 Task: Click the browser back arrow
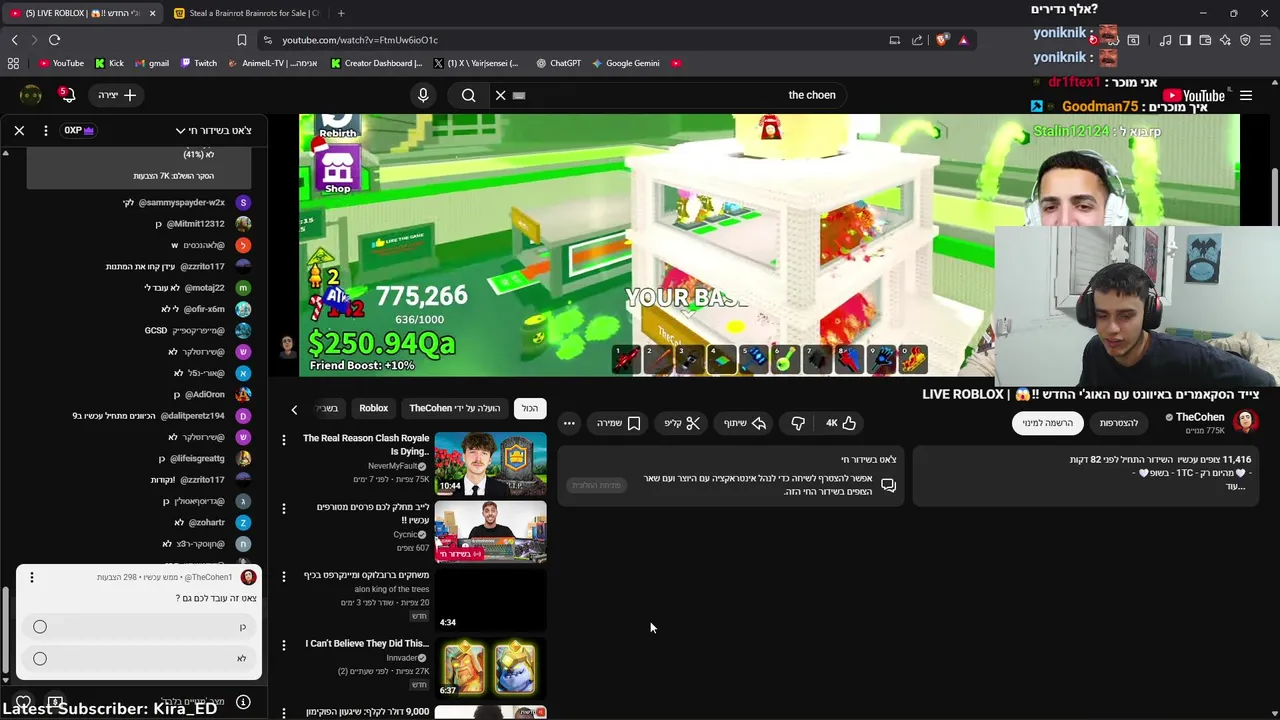[14, 40]
